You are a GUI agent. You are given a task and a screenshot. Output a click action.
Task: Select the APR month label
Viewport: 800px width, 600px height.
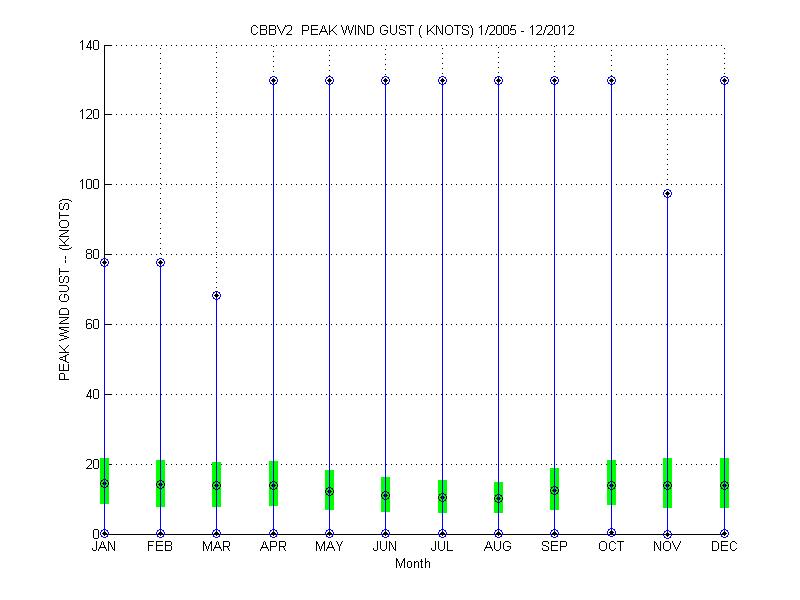273,546
